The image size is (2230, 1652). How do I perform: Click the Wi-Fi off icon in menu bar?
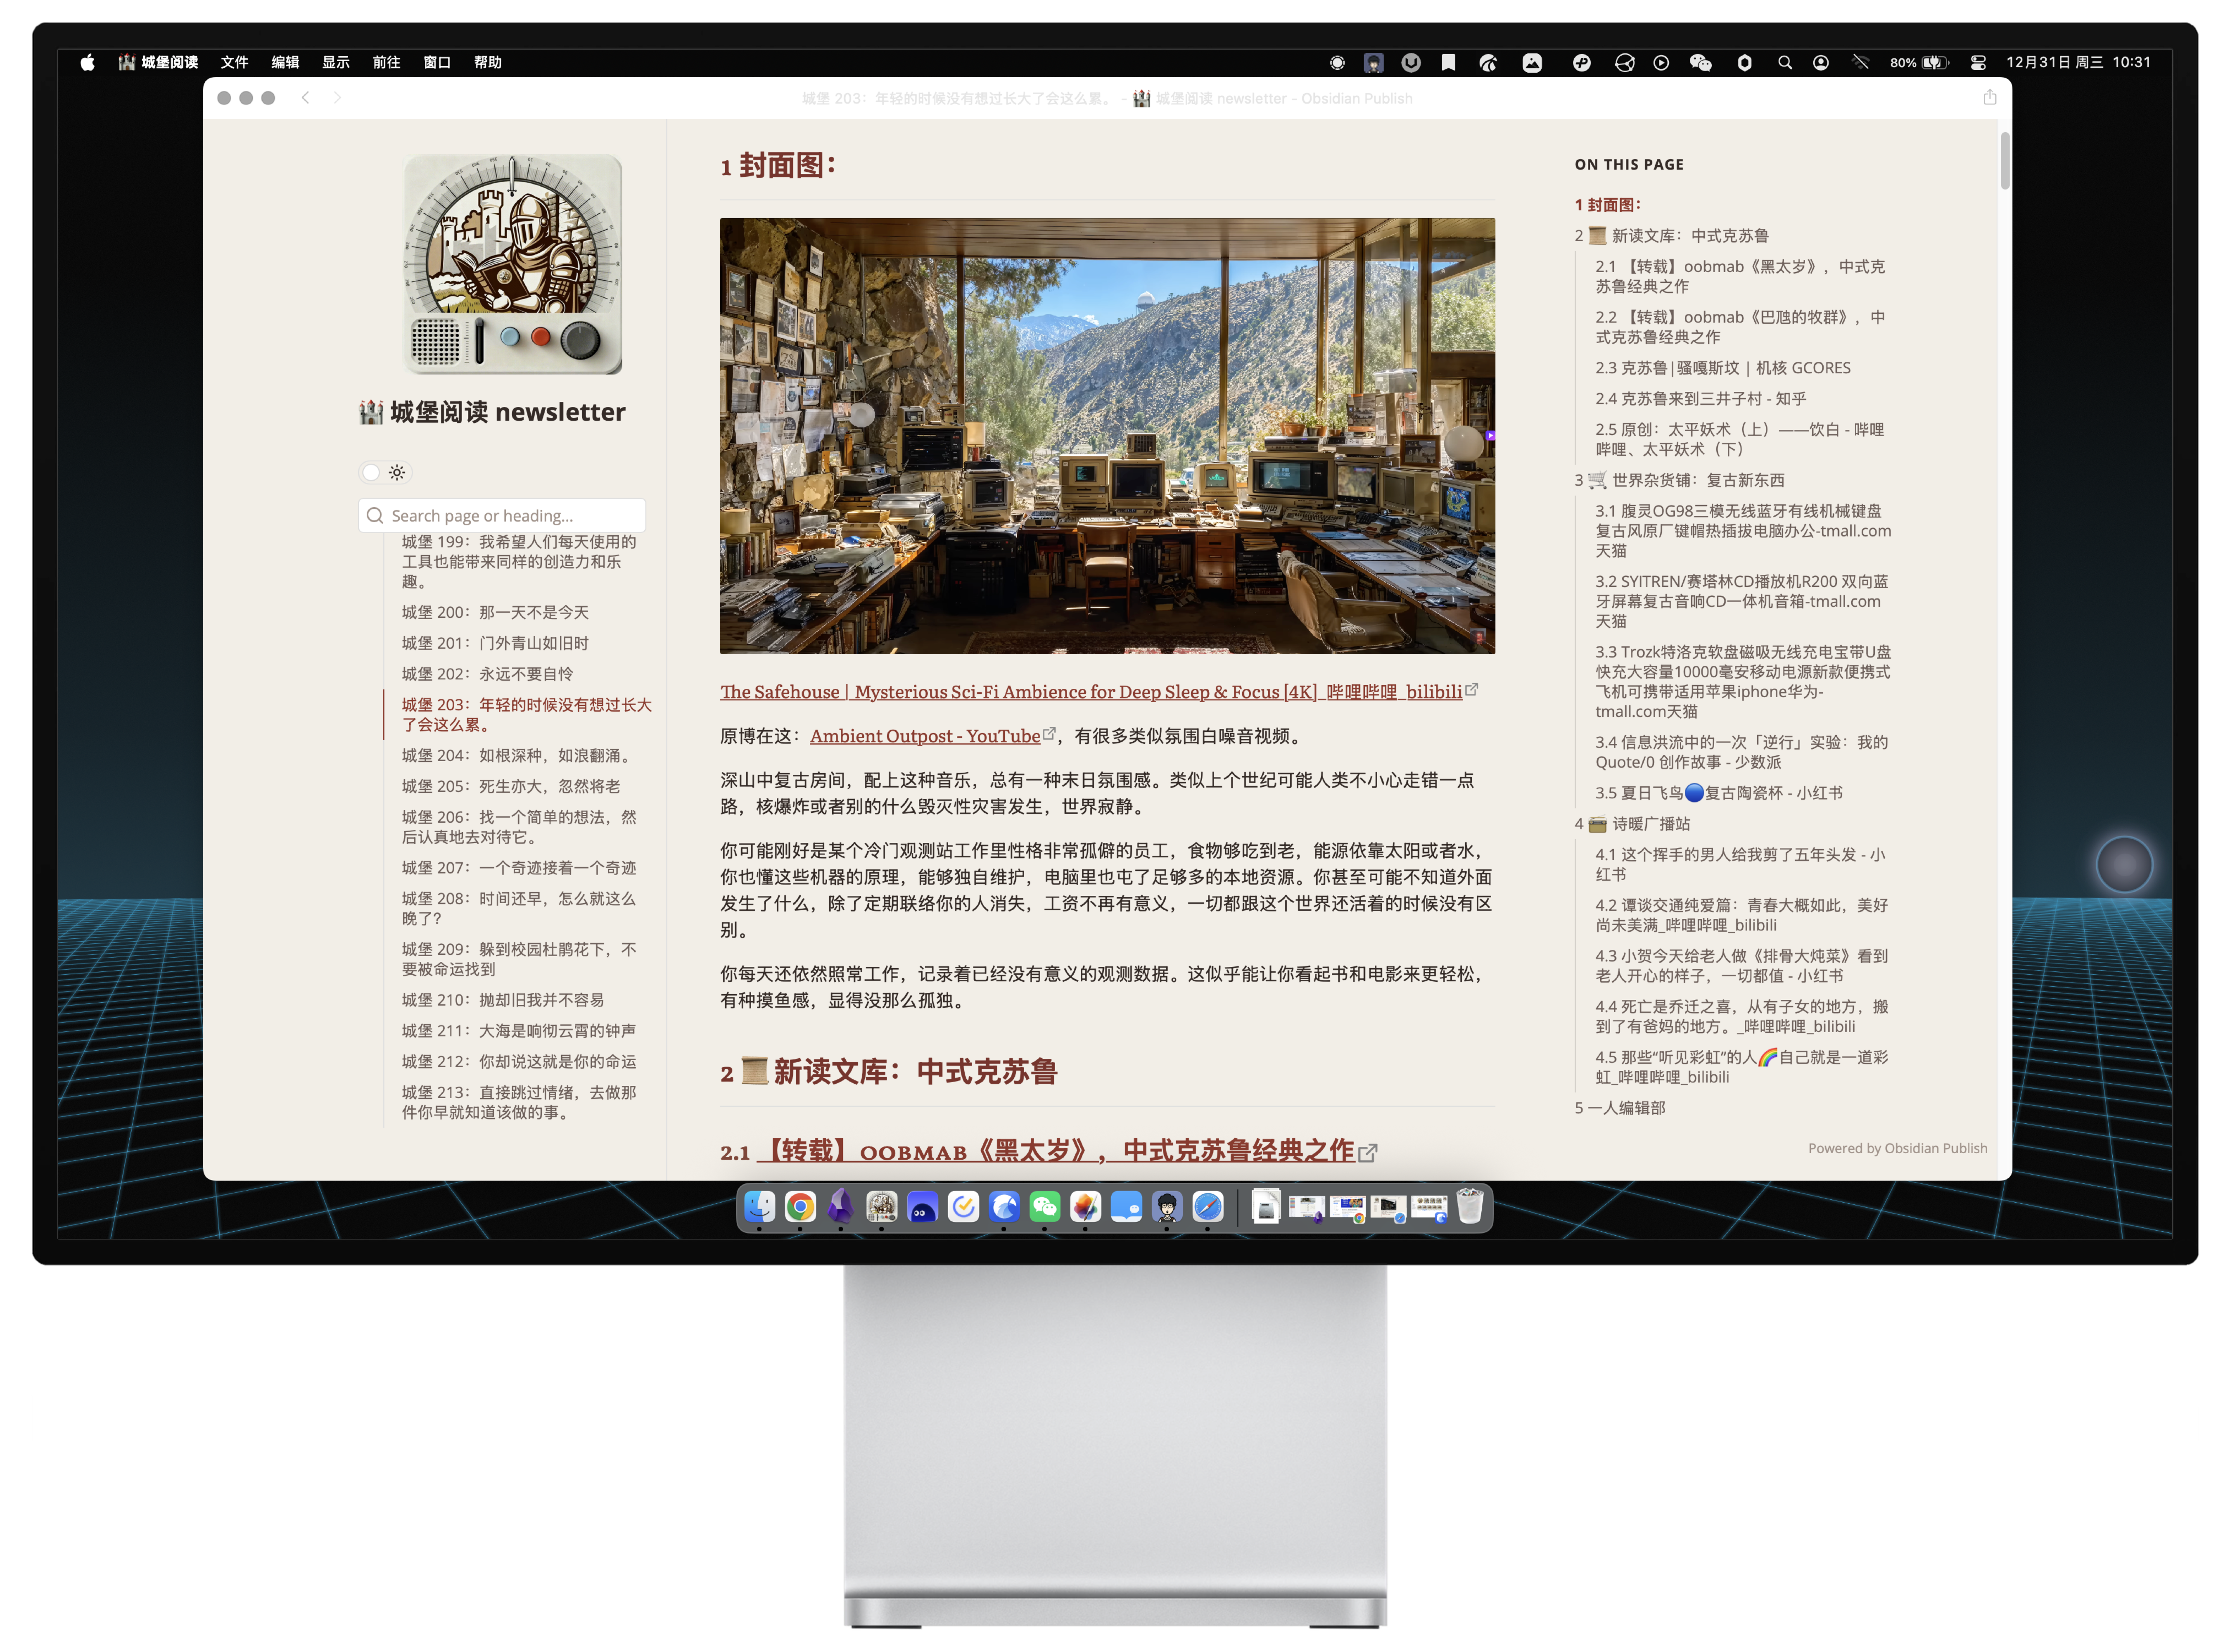1860,62
